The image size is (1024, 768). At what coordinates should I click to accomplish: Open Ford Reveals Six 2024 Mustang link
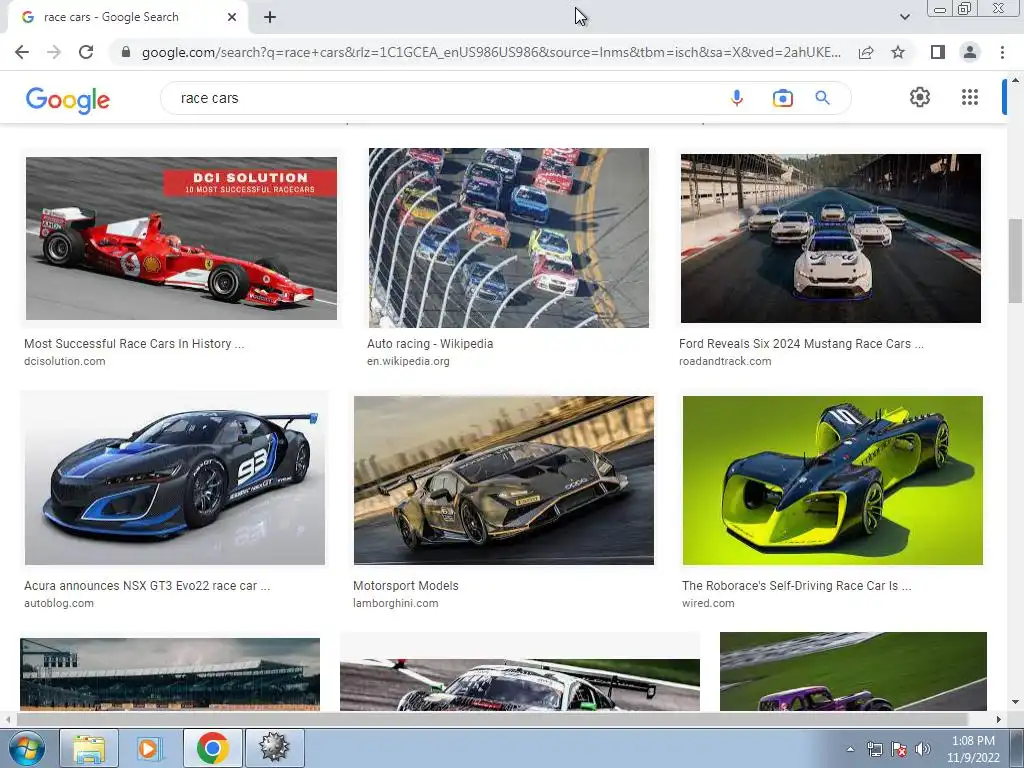pyautogui.click(x=801, y=344)
